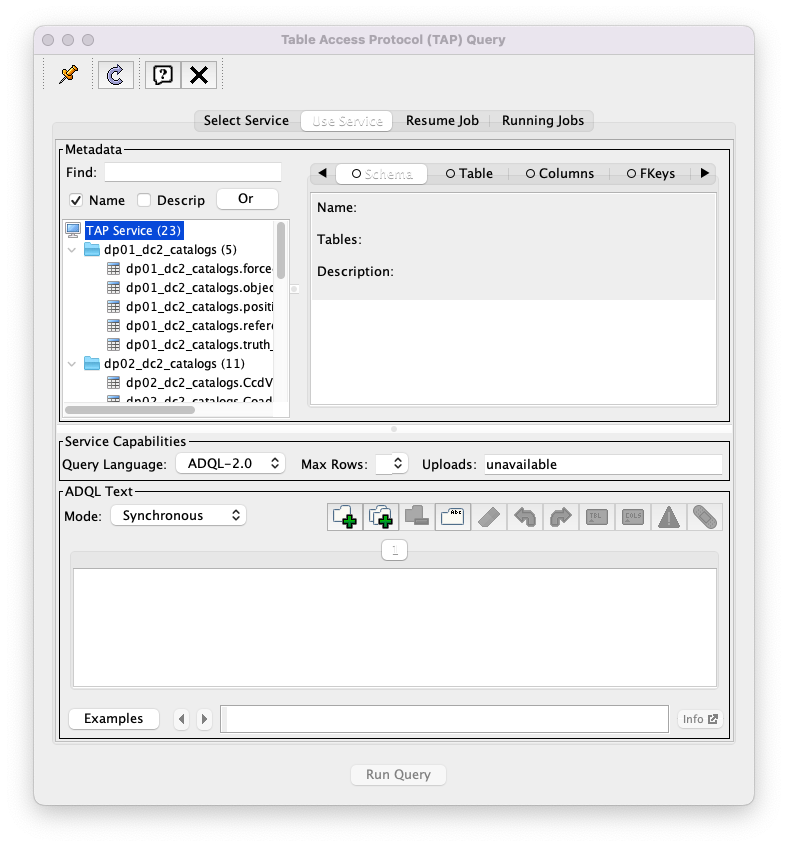Show previous example with left arrow
Viewport: 788px width, 847px height.
click(x=181, y=719)
